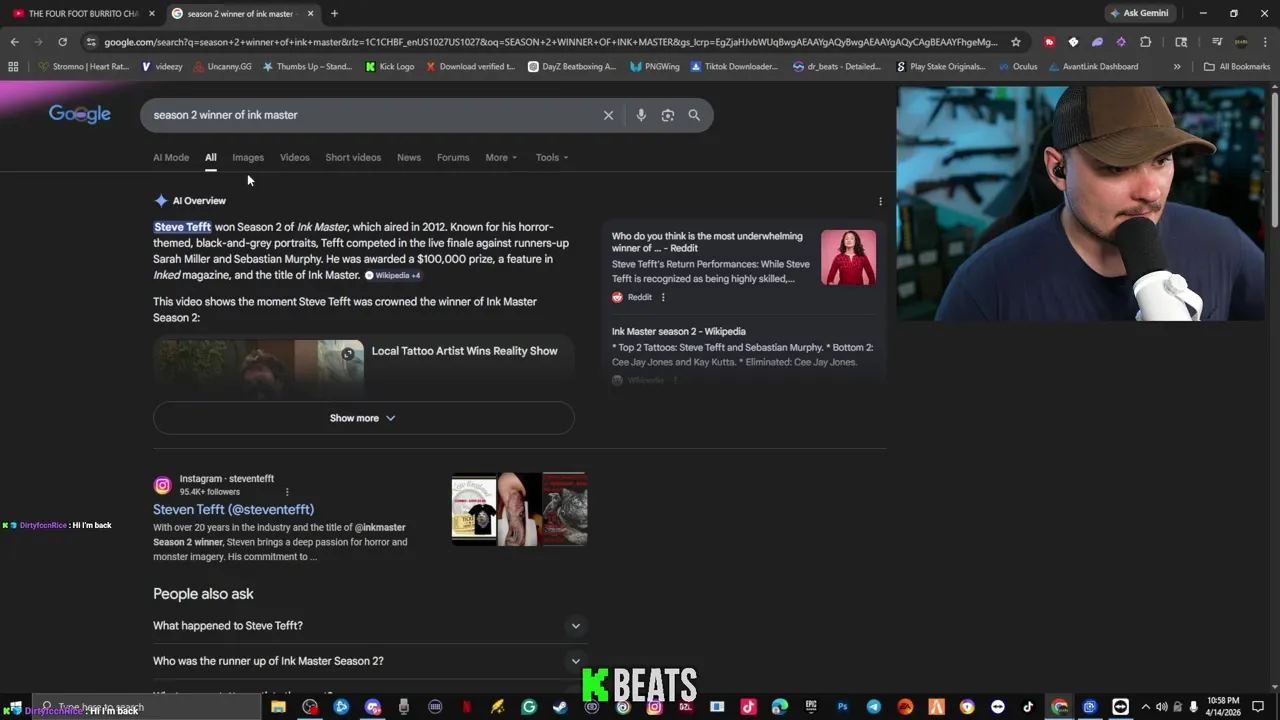The width and height of the screenshot is (1280, 720).
Task: Click the highlighted 'Steve Tefft' name
Action: pos(183,227)
